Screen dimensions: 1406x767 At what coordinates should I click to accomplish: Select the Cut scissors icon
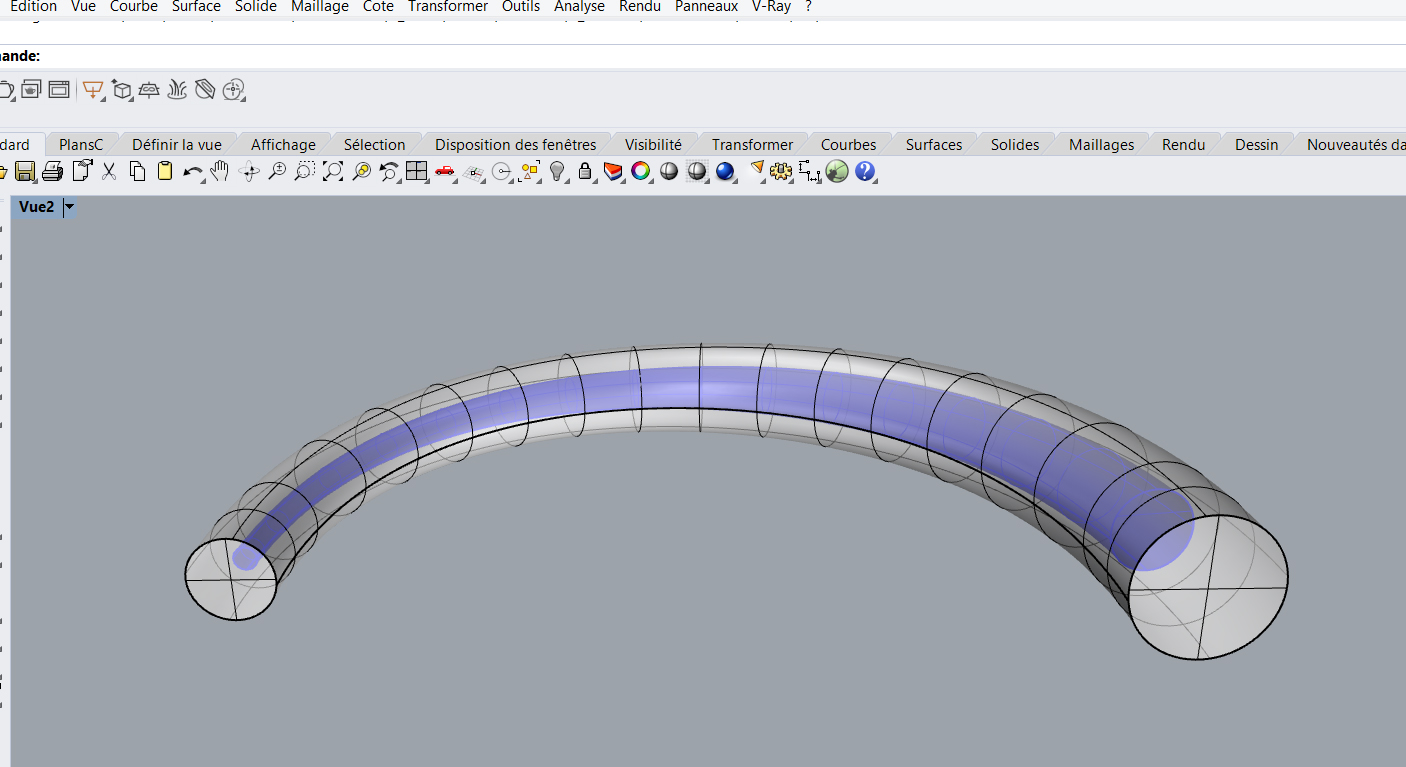click(x=109, y=172)
